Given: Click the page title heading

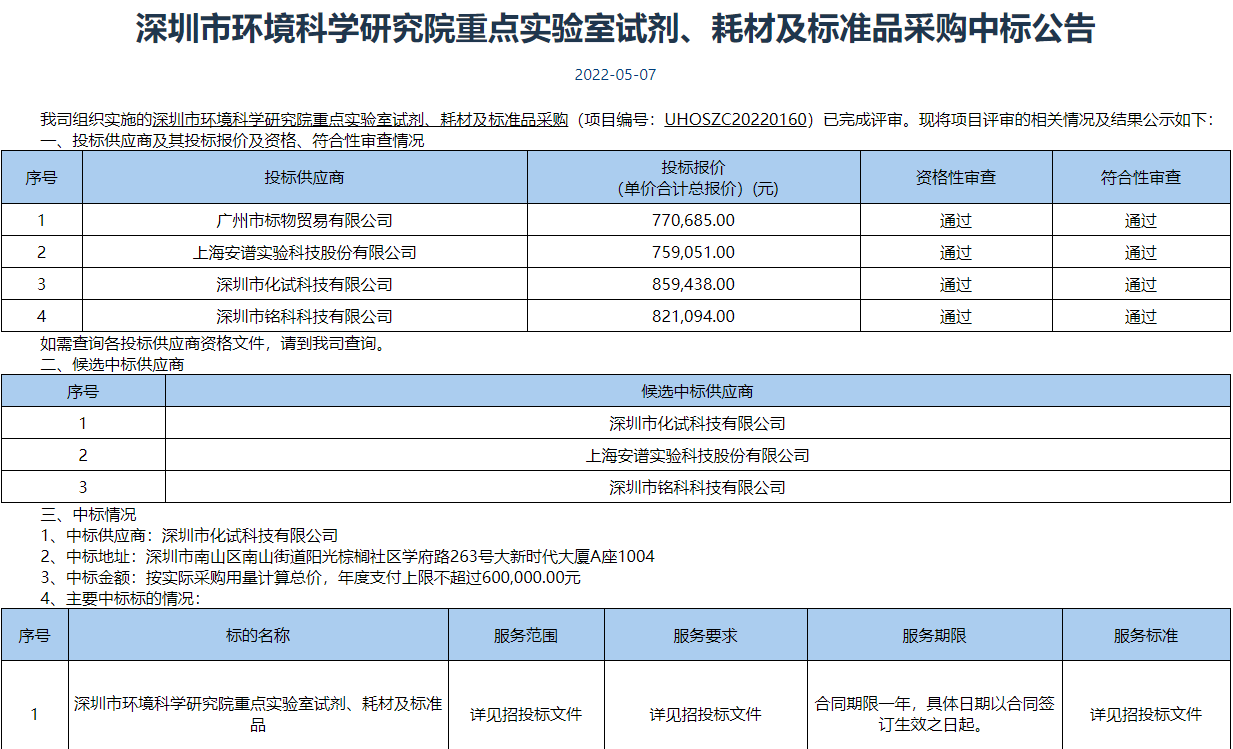Looking at the screenshot, I should [616, 30].
